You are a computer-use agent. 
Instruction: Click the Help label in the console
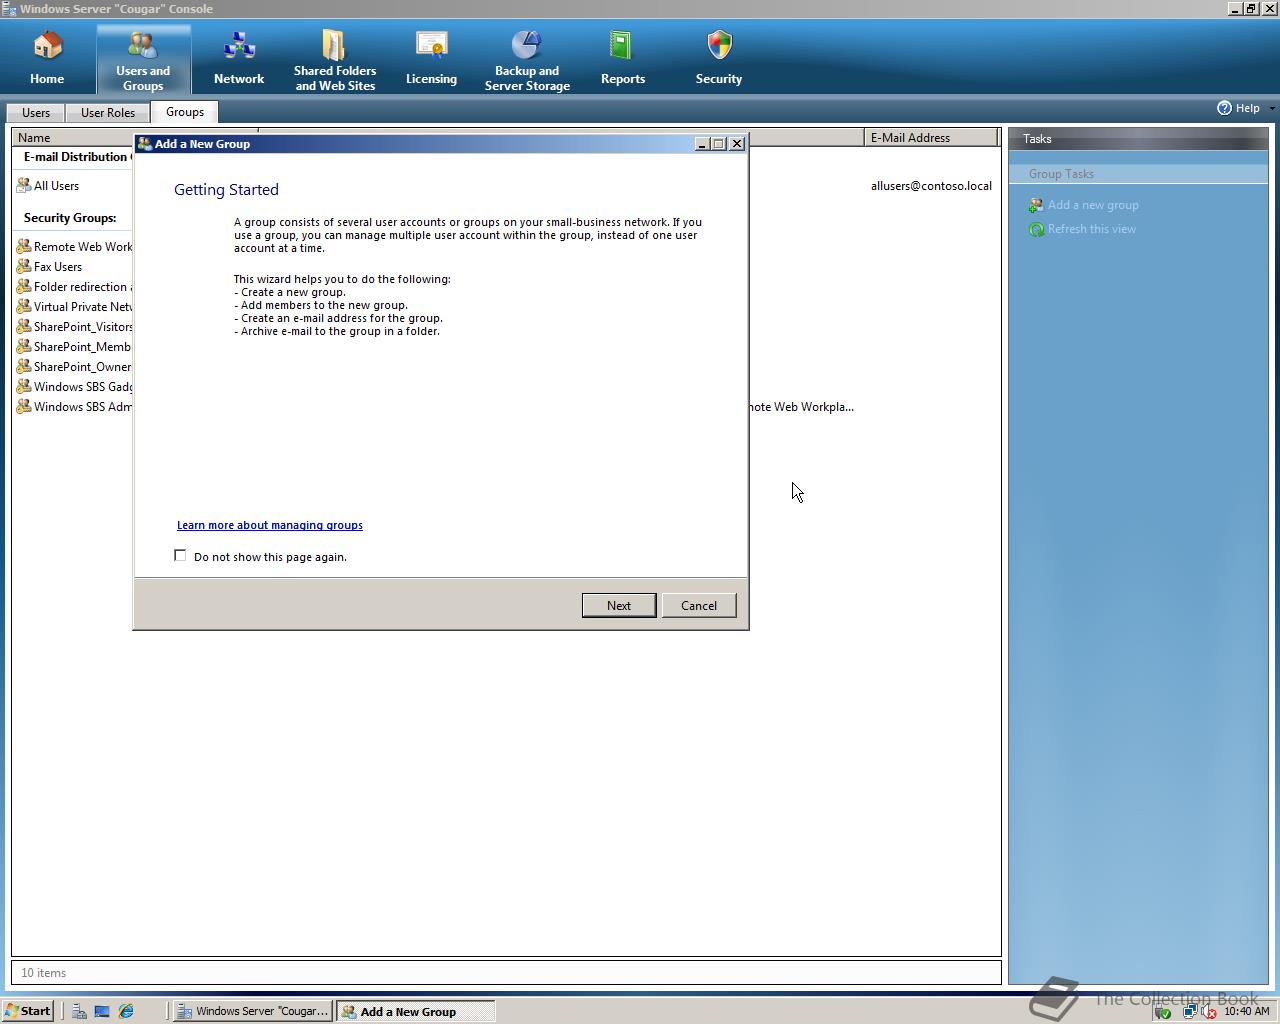(x=1247, y=108)
